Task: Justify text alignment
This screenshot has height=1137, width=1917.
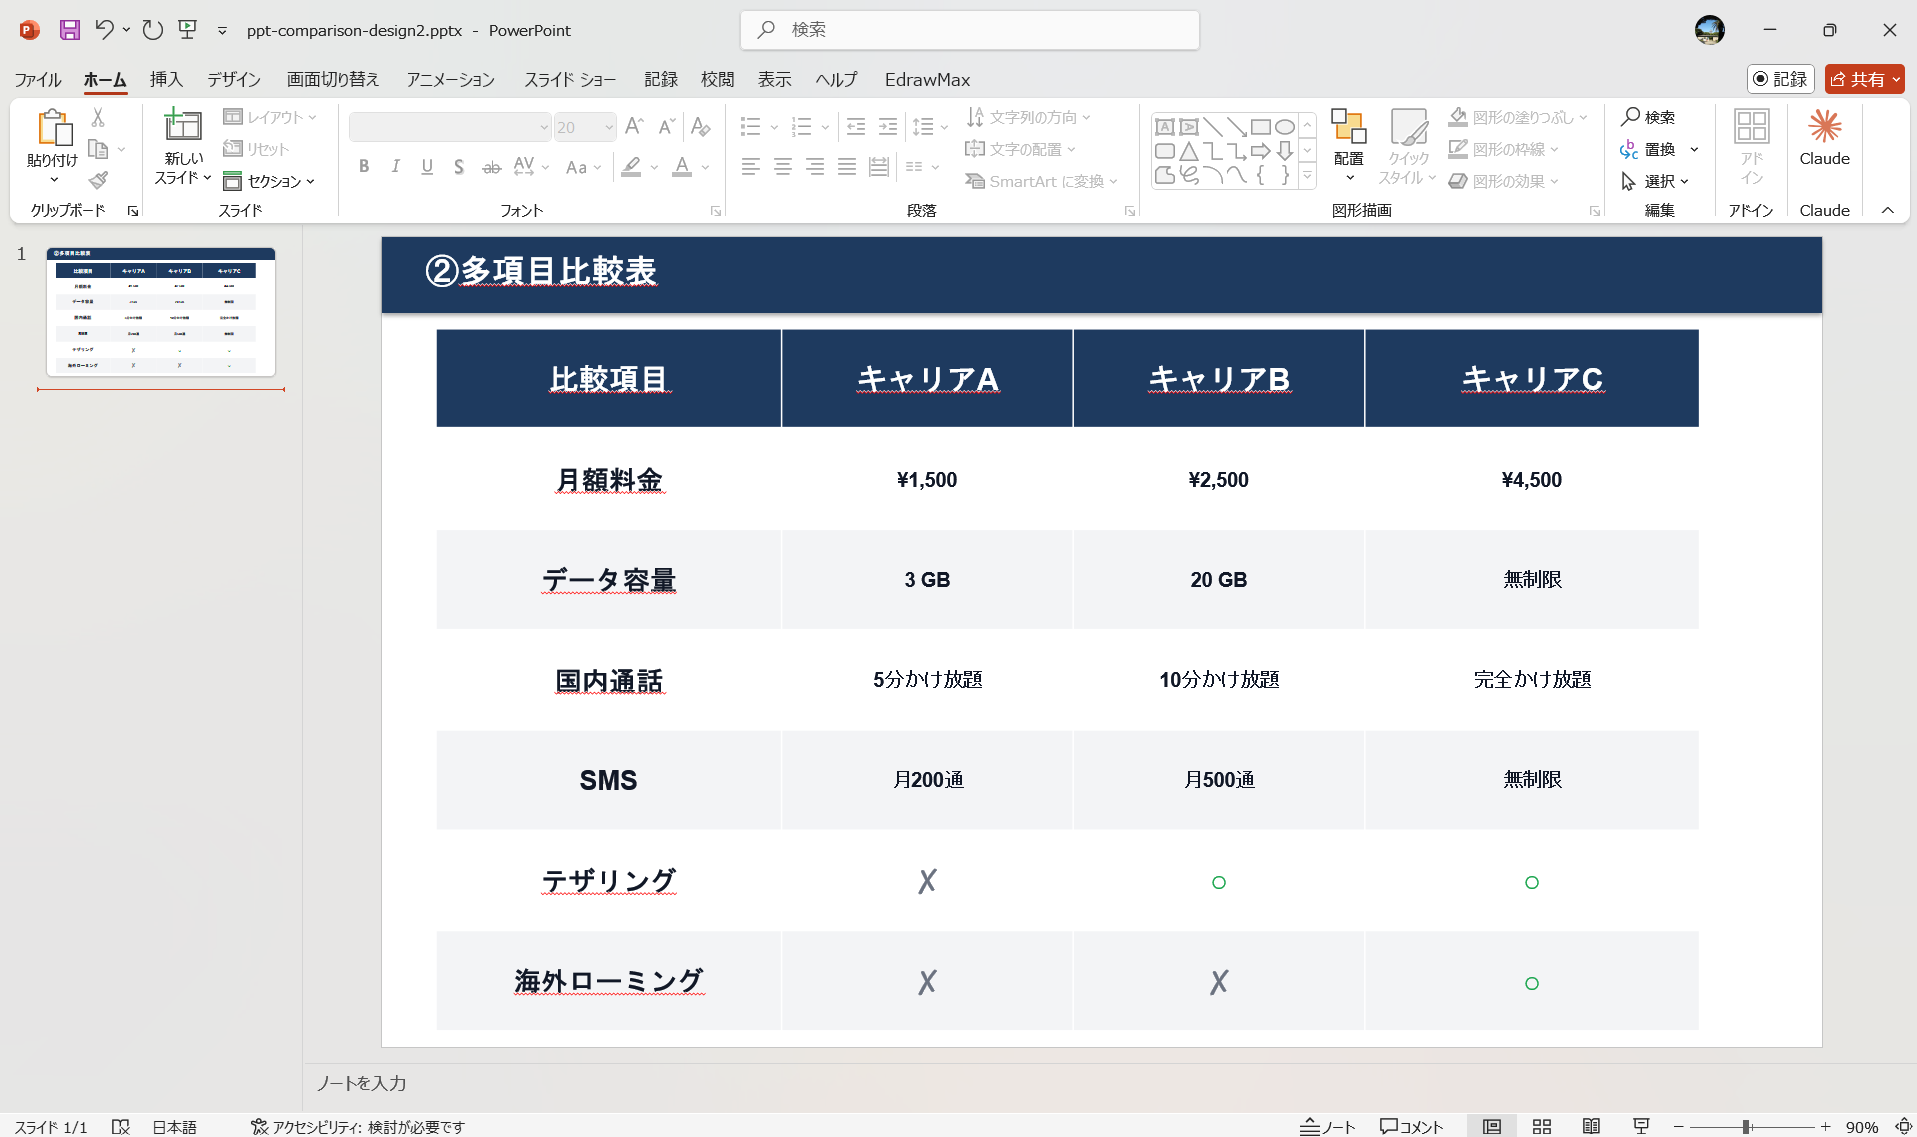Action: pyautogui.click(x=847, y=167)
